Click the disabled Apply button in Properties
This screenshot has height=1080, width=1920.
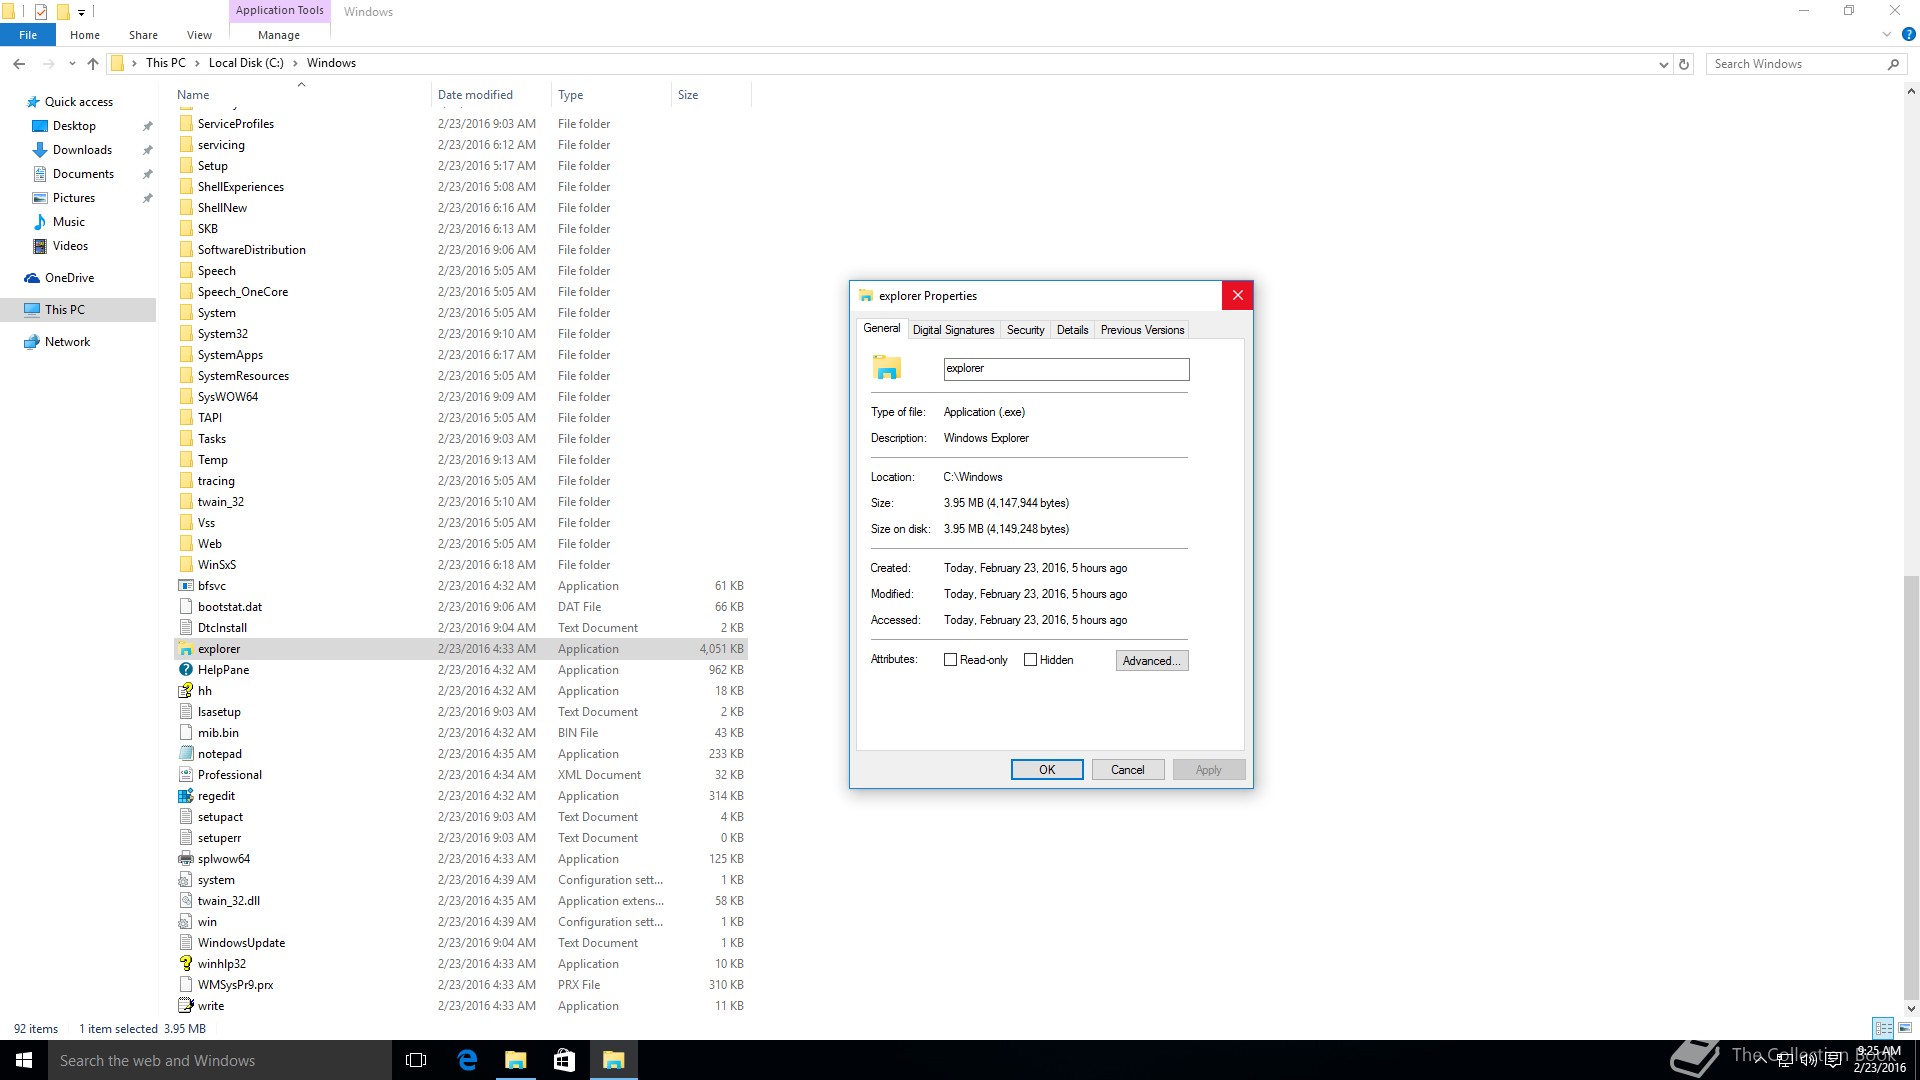1208,770
